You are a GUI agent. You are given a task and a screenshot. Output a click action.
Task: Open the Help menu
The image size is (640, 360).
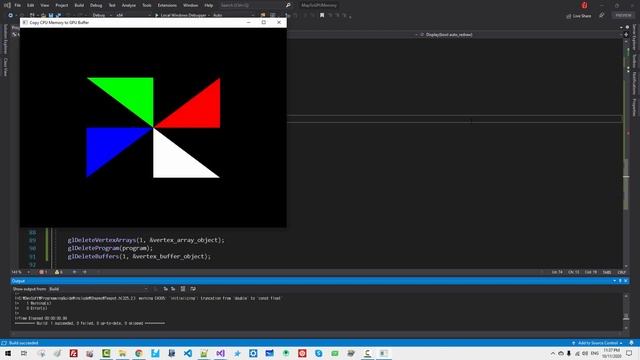click(x=209, y=5)
